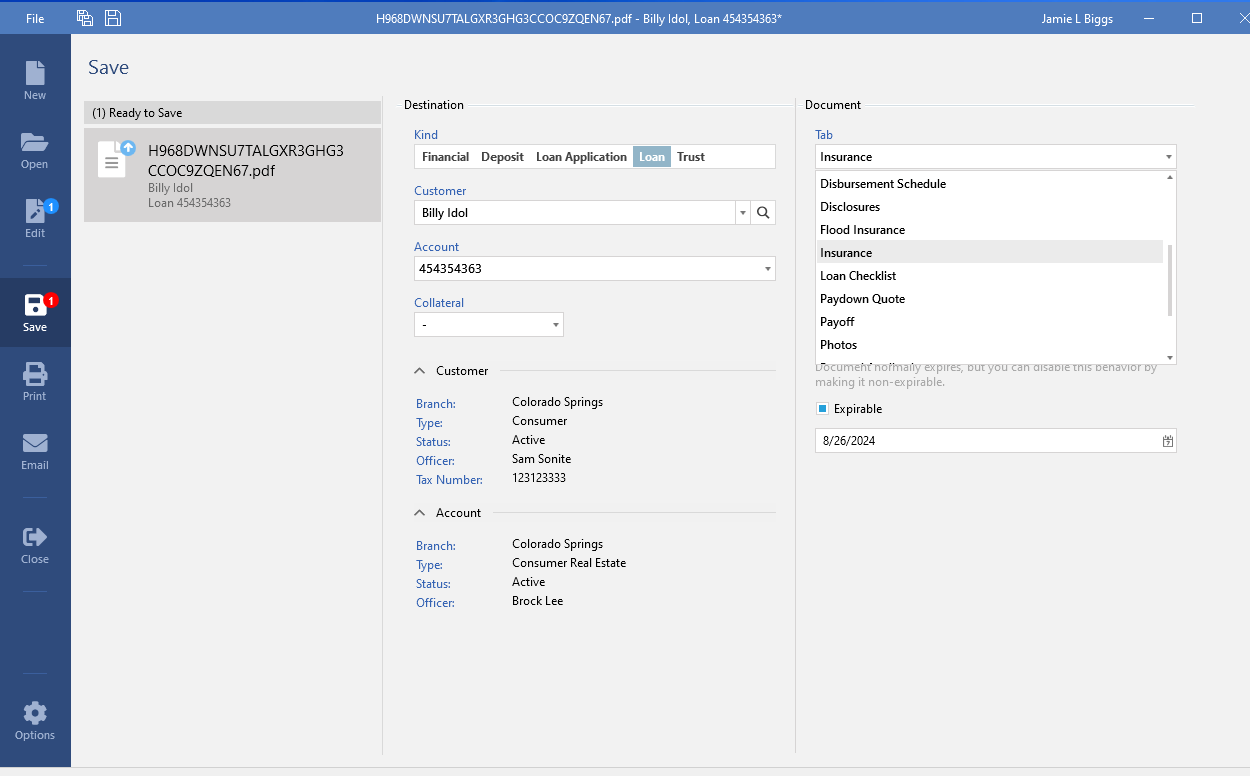The image size is (1250, 776).
Task: Collapse the Customer details section
Action: (420, 371)
